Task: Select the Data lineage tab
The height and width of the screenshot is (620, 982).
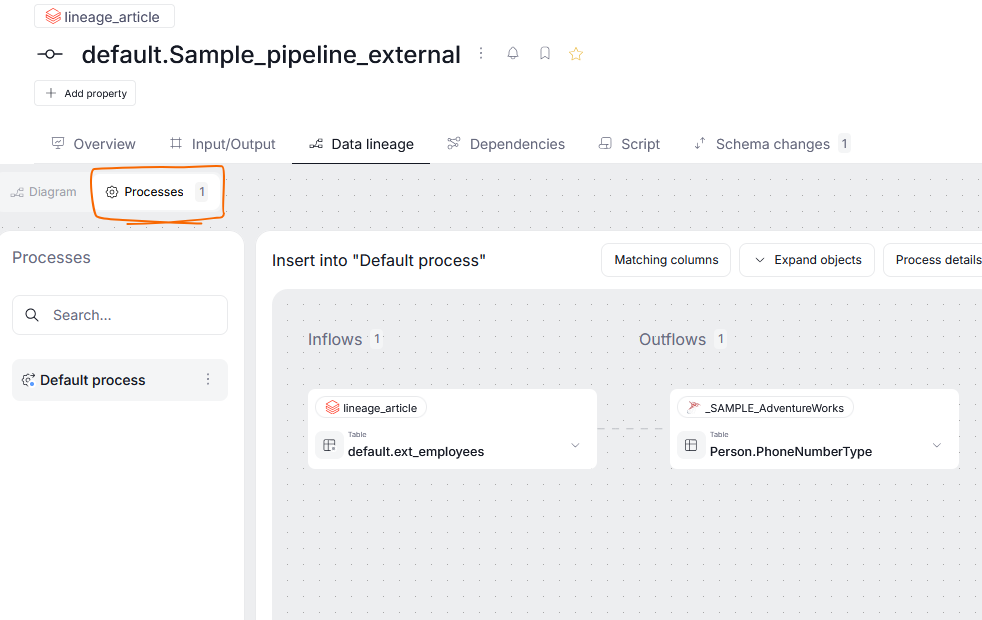Action: coord(361,144)
